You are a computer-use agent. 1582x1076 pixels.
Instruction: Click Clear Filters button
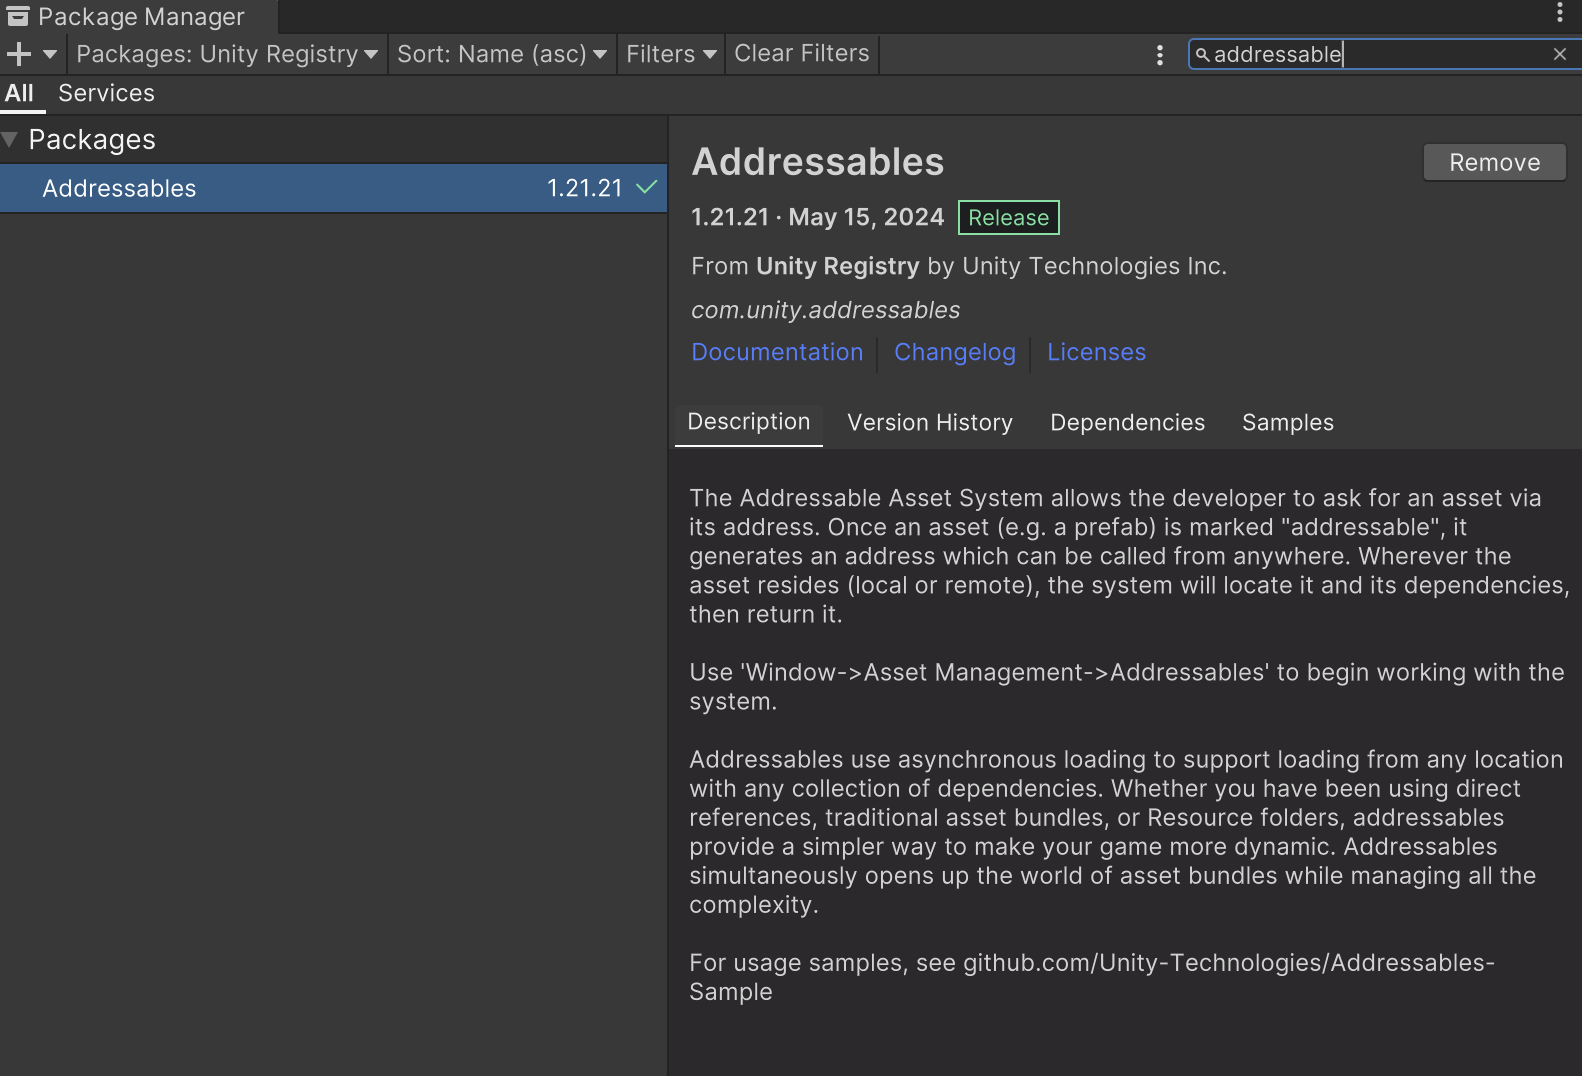click(802, 54)
